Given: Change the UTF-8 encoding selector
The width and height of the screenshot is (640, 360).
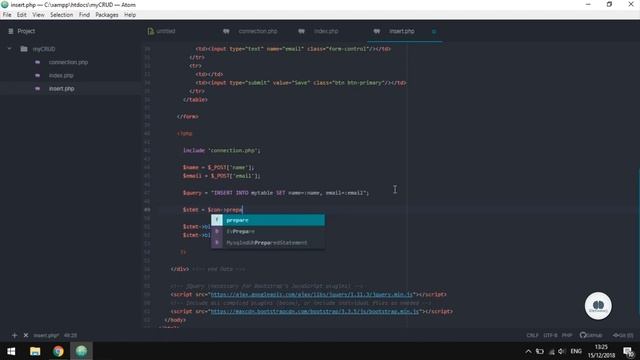Looking at the screenshot, I should click(550, 336).
